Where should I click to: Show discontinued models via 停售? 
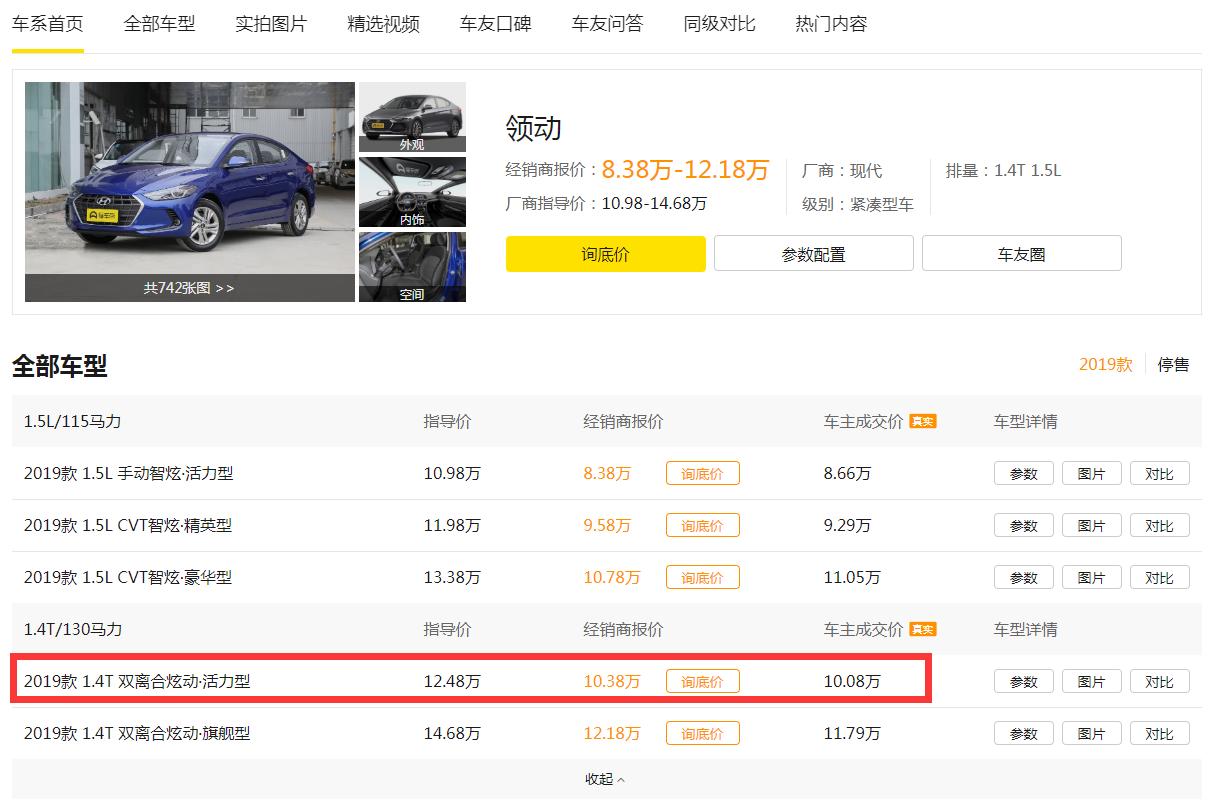(x=1172, y=364)
